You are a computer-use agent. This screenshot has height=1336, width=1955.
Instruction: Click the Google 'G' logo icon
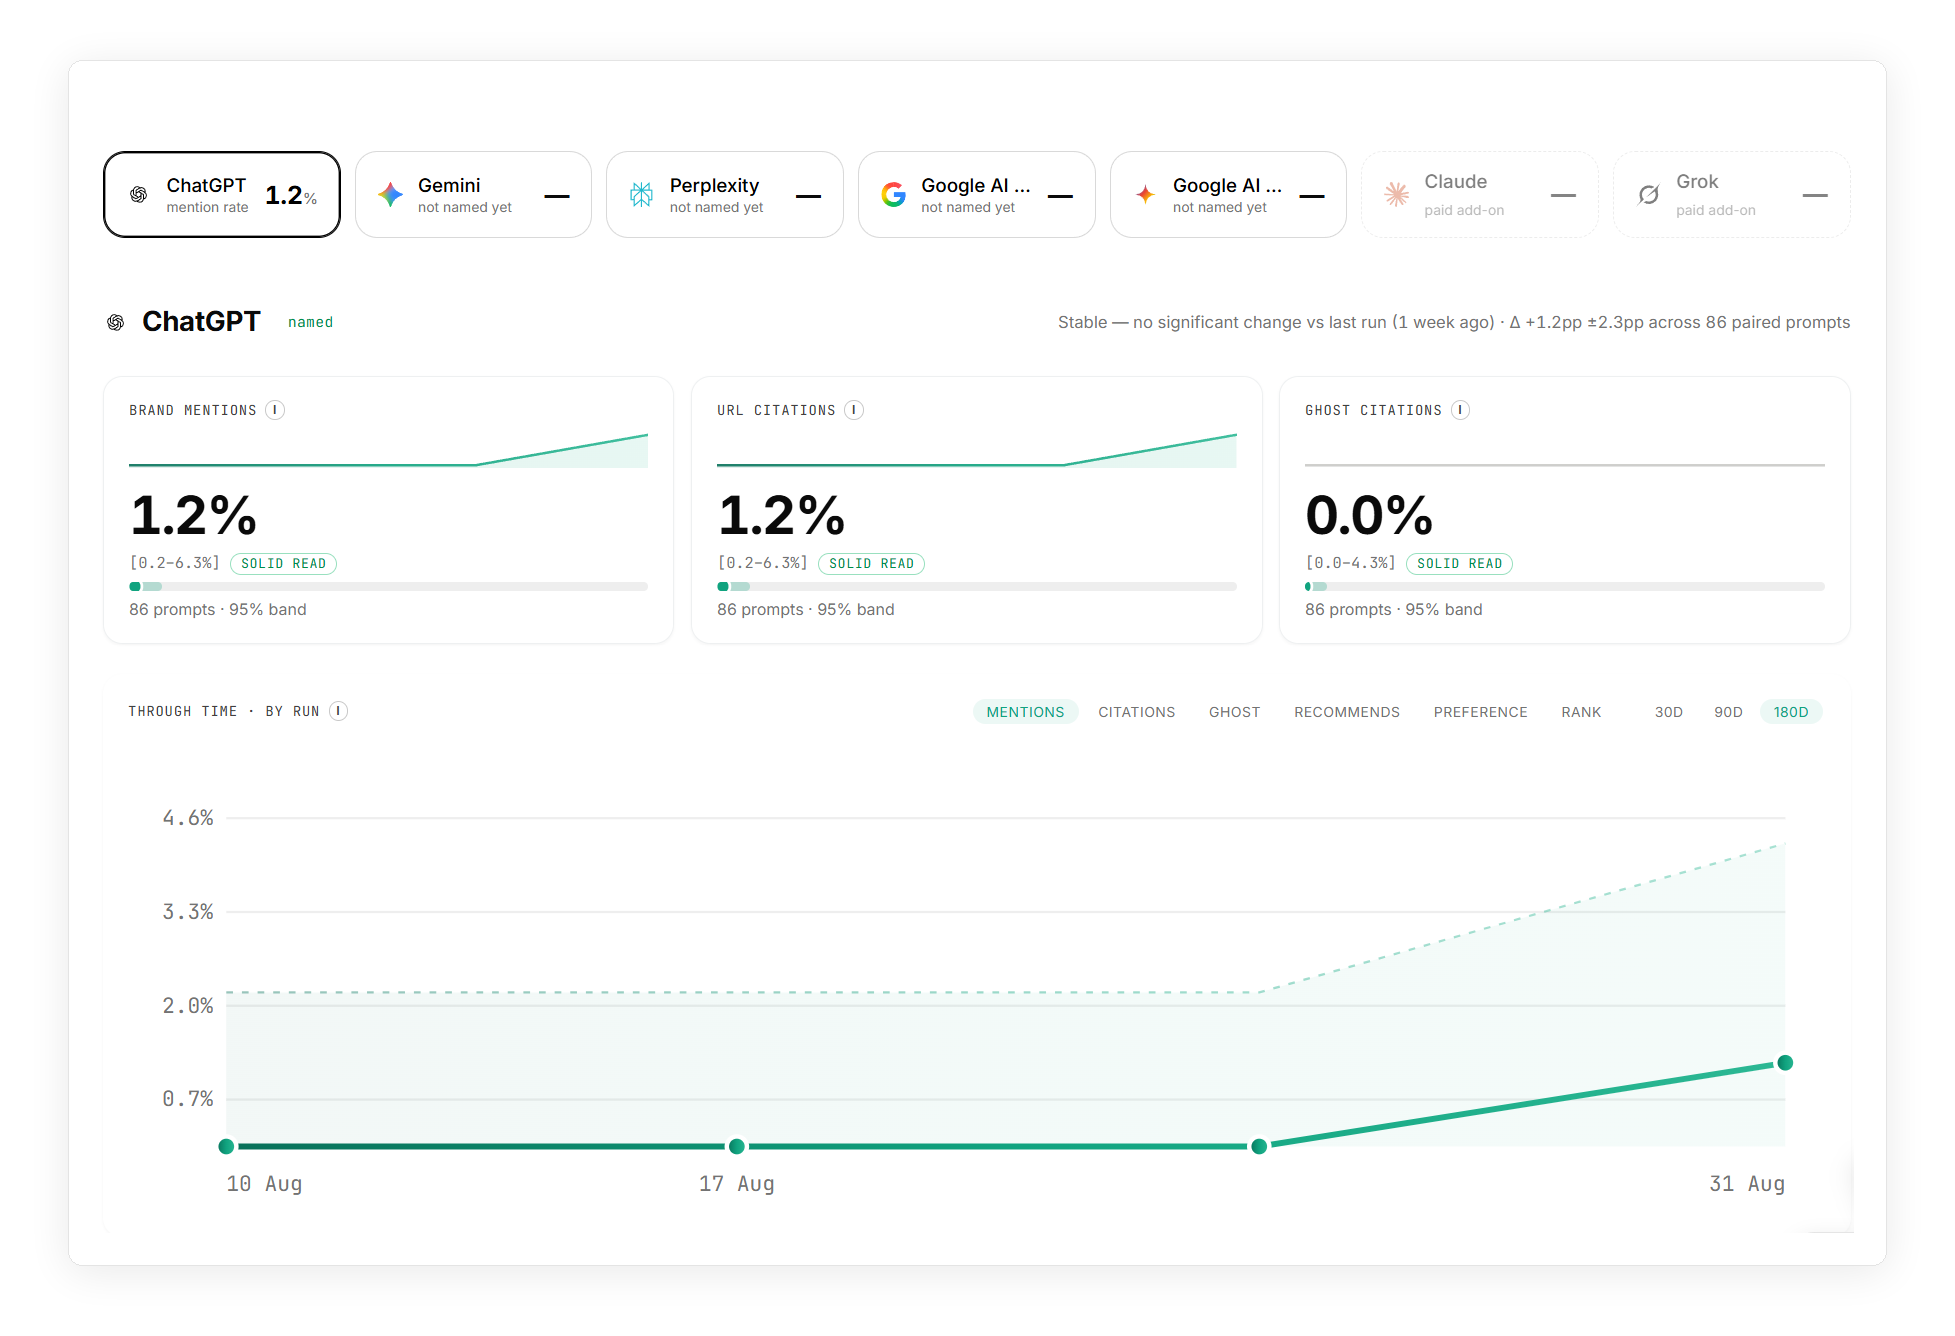(x=894, y=194)
